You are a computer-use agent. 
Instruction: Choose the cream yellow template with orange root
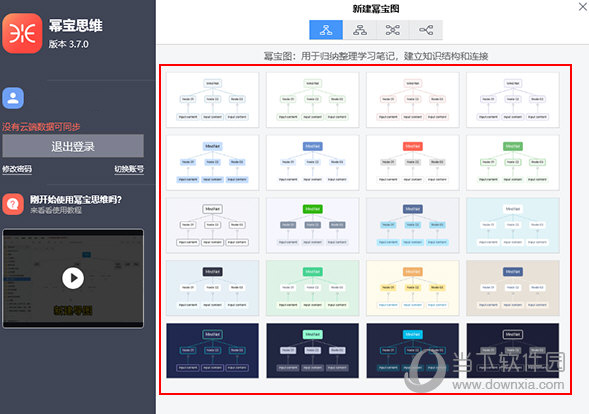[413, 288]
